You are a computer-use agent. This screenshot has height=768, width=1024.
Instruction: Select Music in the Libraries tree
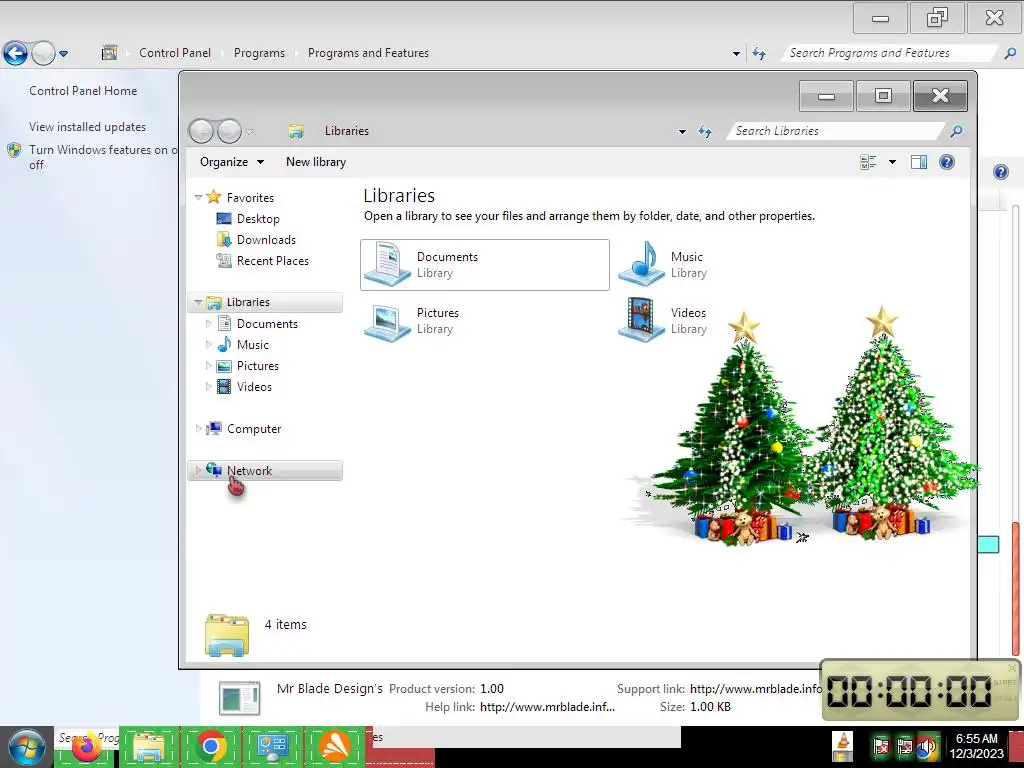(x=253, y=345)
